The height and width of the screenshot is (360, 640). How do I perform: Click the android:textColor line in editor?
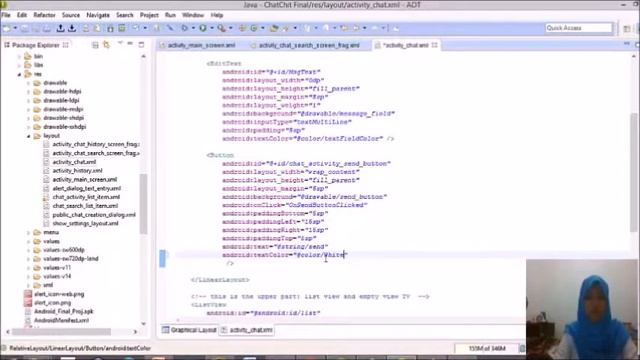[284, 255]
